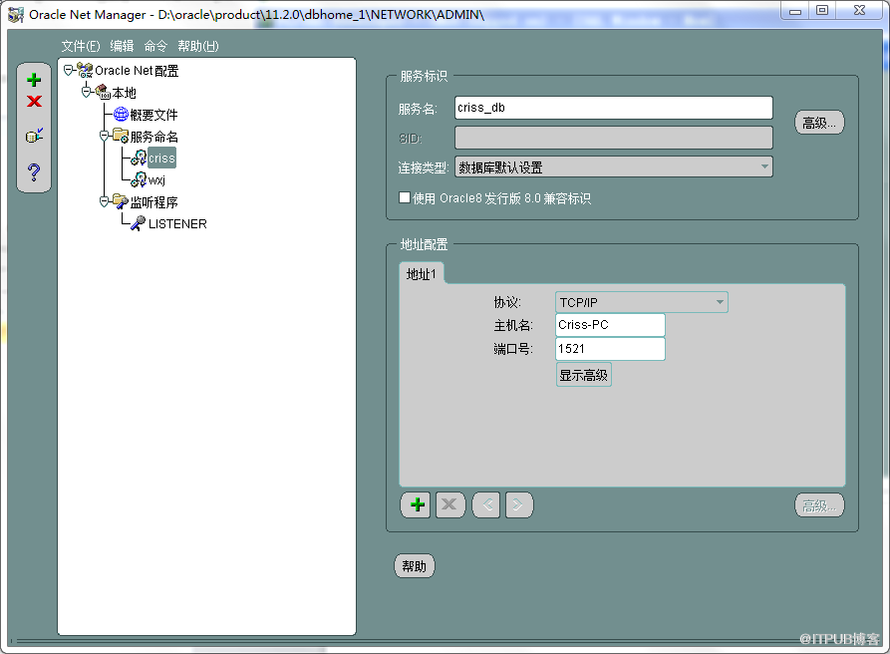Minimize the Oracle Net Manager window
The height and width of the screenshot is (654, 890).
coord(795,10)
